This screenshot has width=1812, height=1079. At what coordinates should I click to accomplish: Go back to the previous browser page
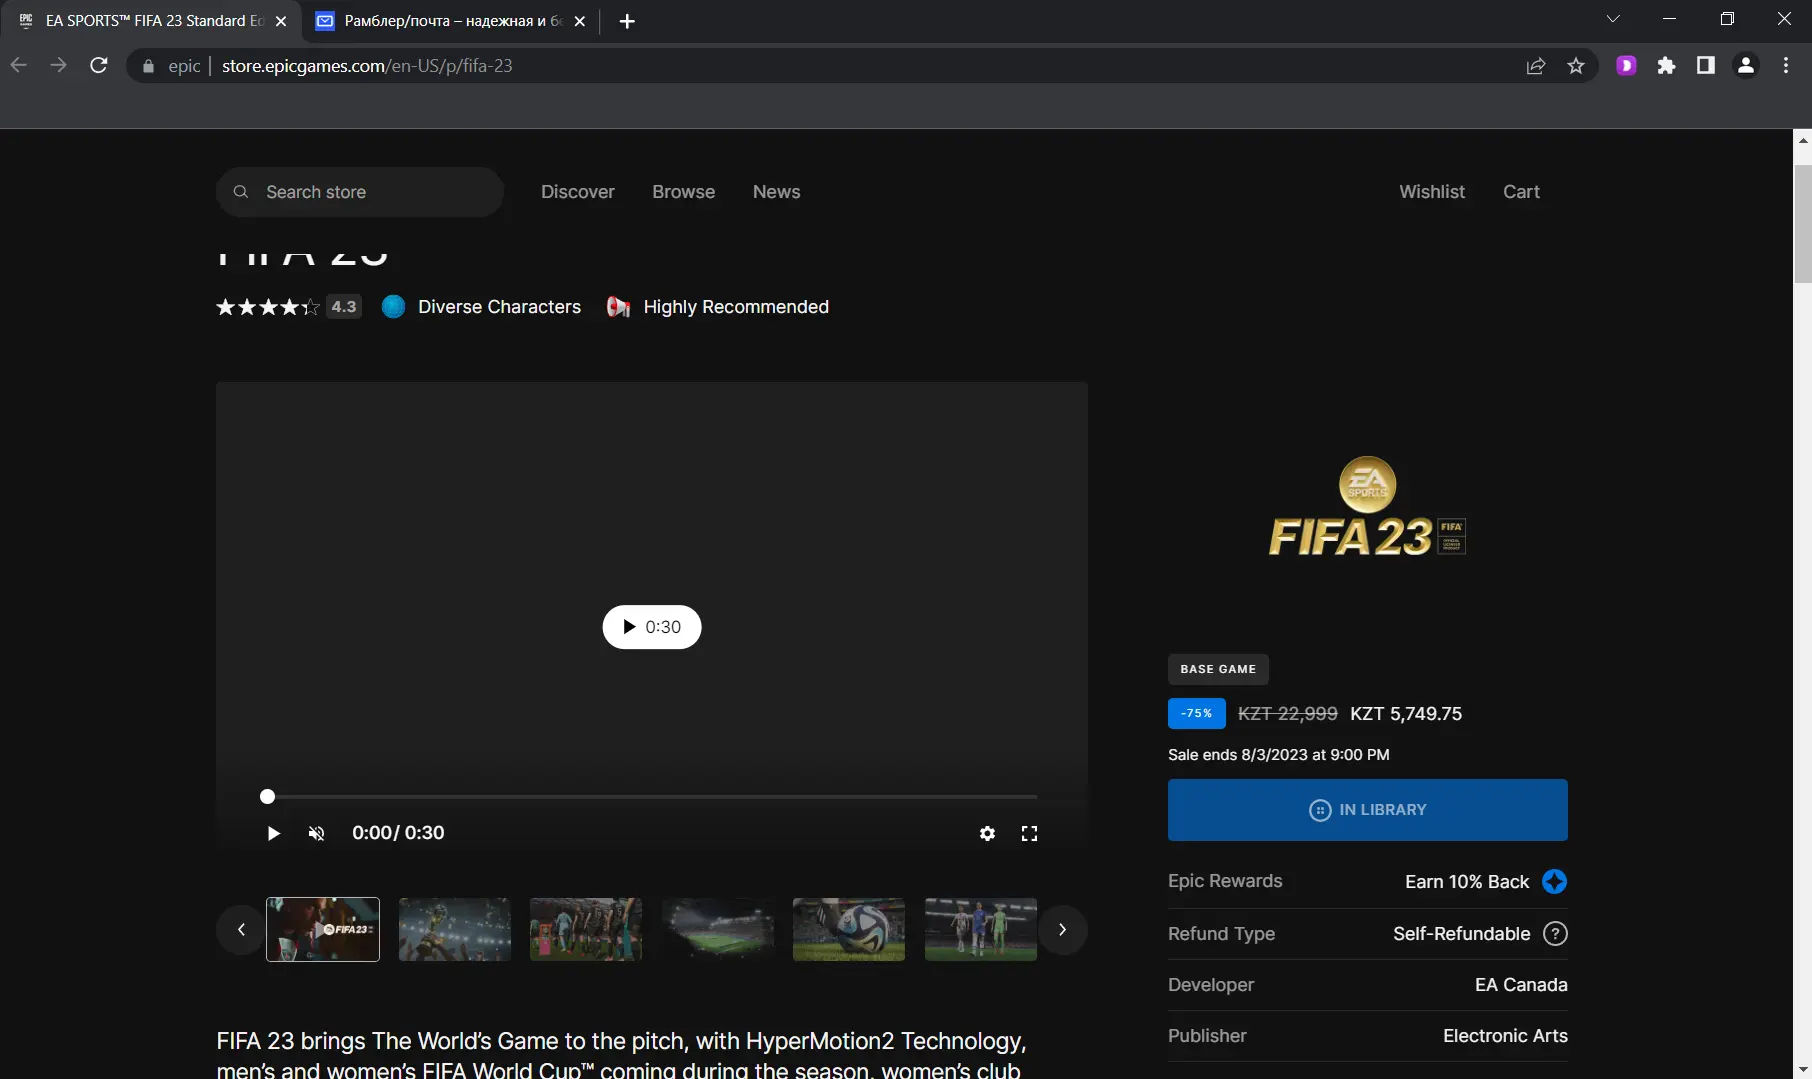(19, 65)
